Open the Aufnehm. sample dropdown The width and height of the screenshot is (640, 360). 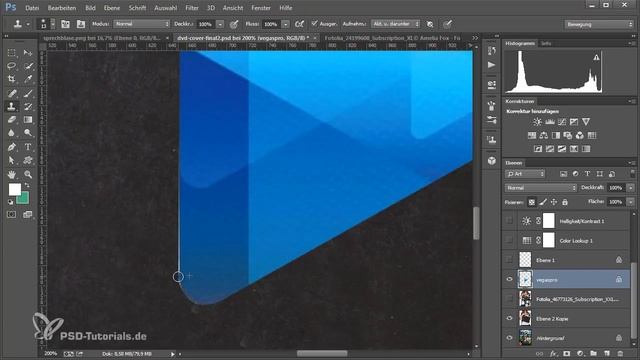click(396, 24)
